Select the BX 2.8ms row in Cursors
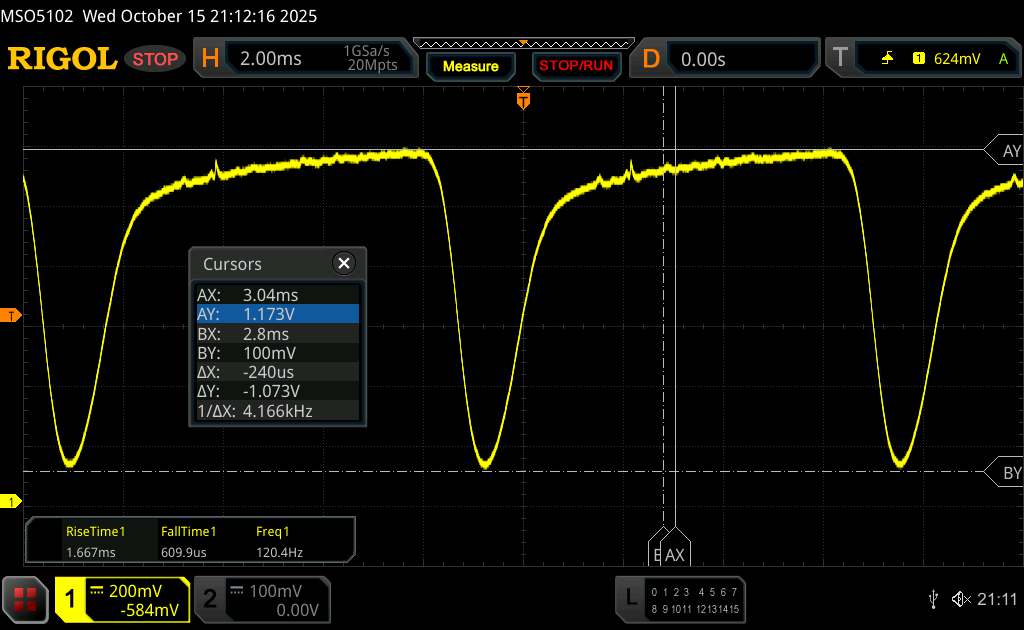Viewport: 1024px width, 630px height. coord(277,334)
